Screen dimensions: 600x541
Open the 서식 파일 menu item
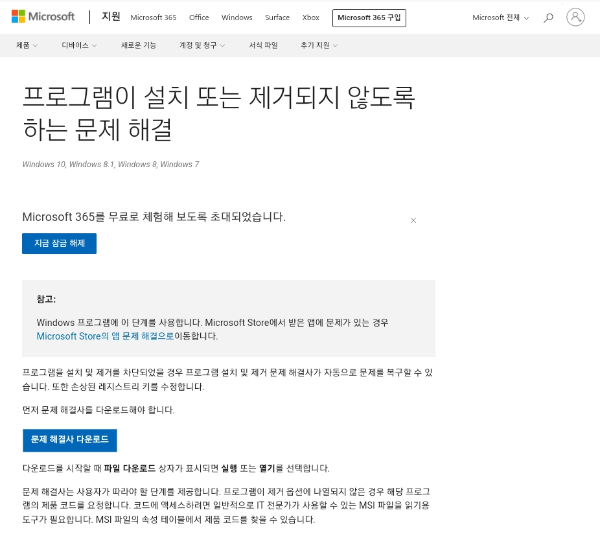point(263,46)
